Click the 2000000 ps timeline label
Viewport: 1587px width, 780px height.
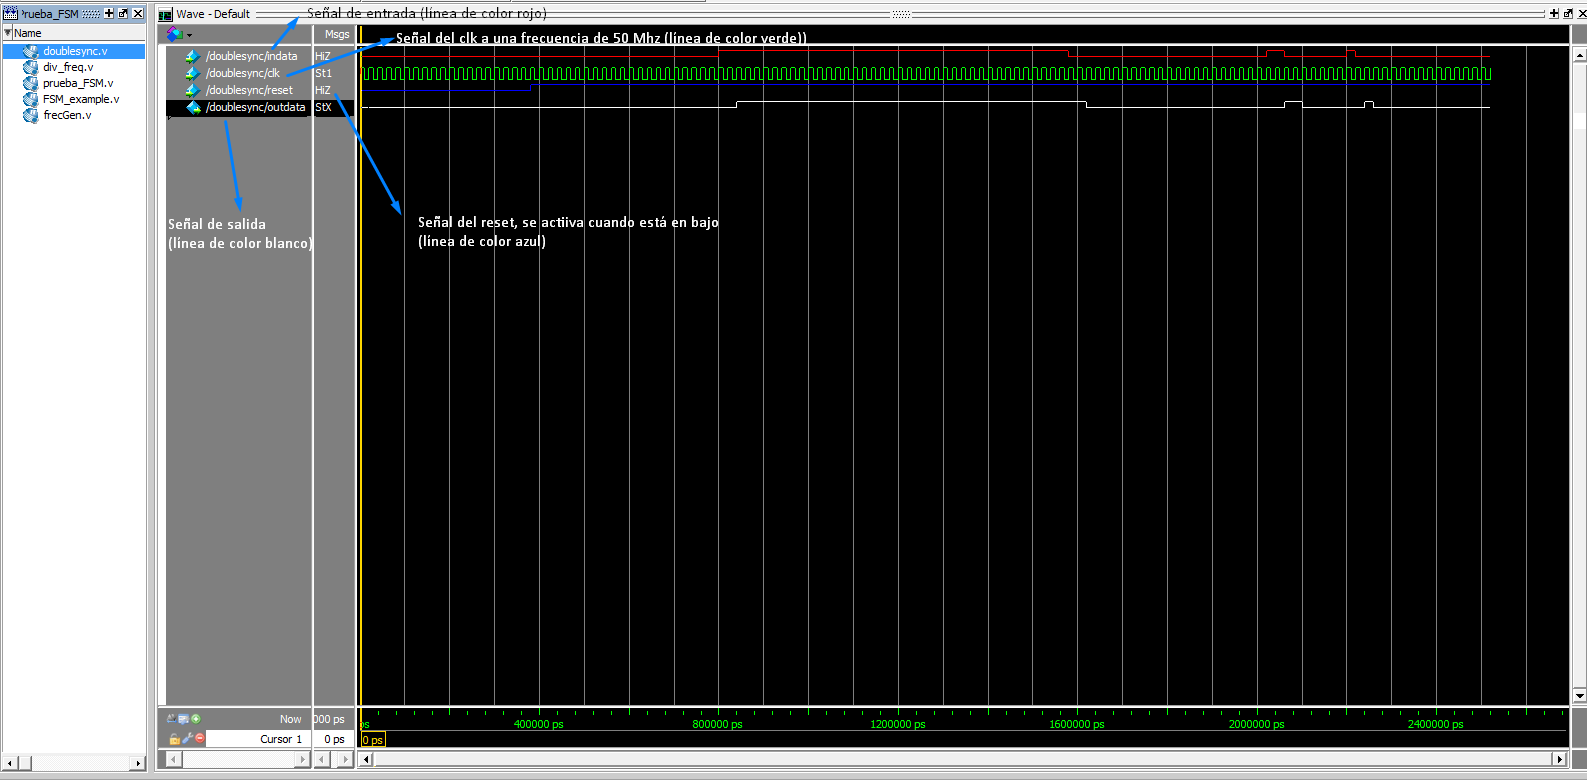tap(1256, 724)
